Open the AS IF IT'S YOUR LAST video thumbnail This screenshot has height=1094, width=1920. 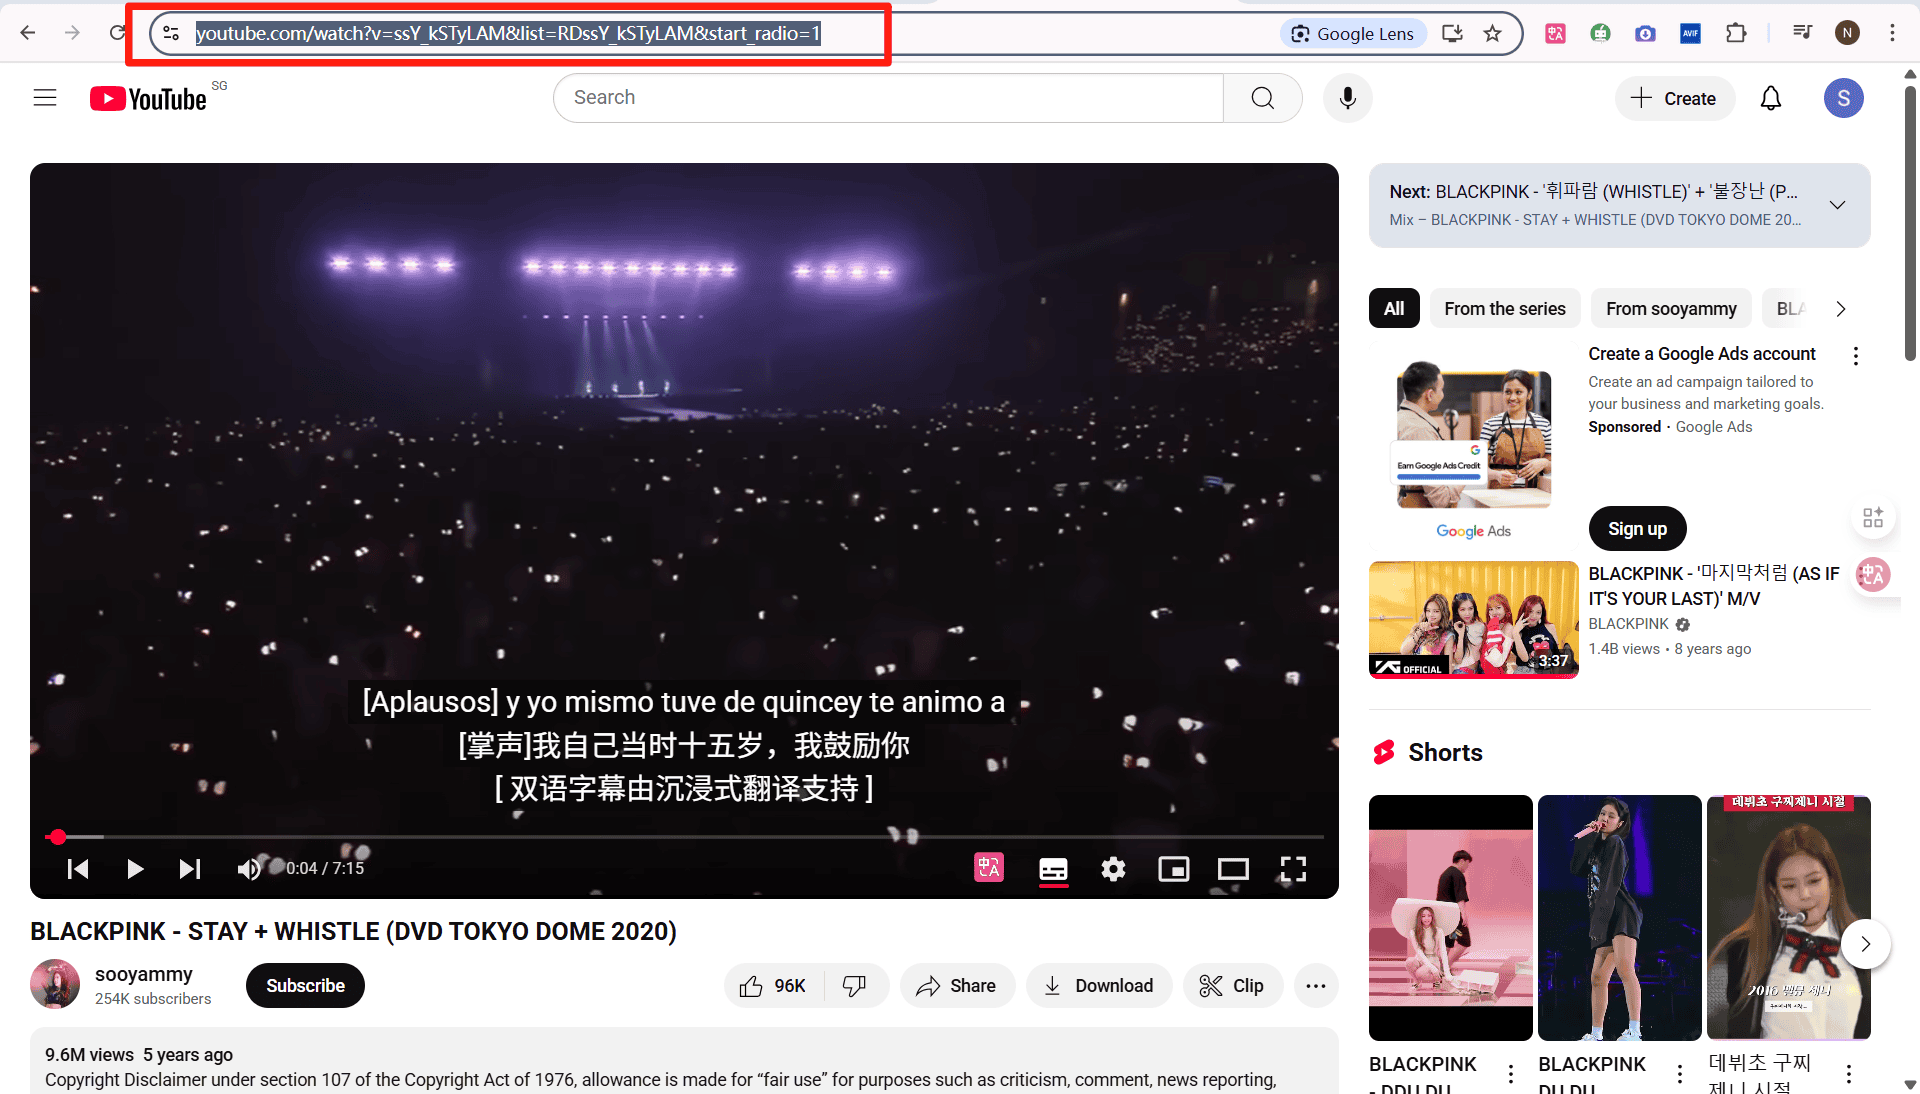point(1474,620)
